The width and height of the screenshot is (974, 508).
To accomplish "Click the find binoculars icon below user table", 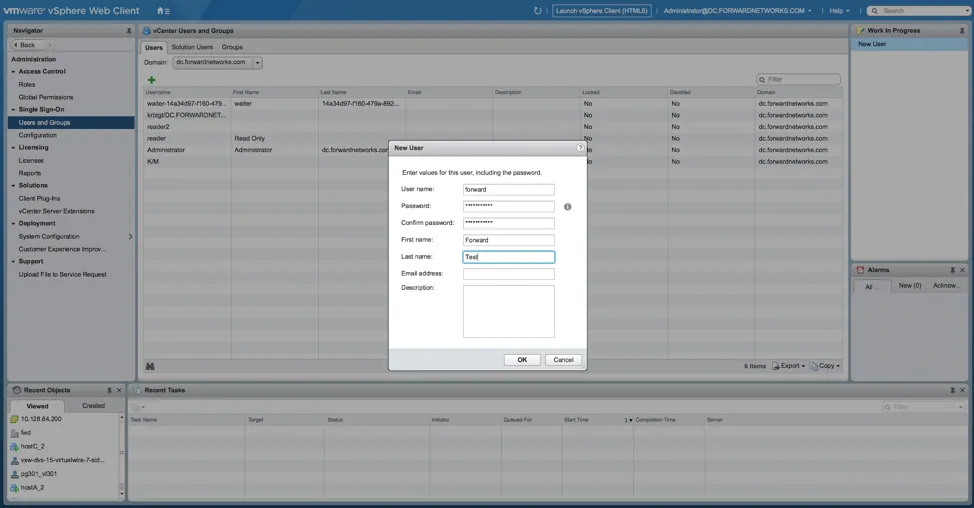I will tap(150, 366).
